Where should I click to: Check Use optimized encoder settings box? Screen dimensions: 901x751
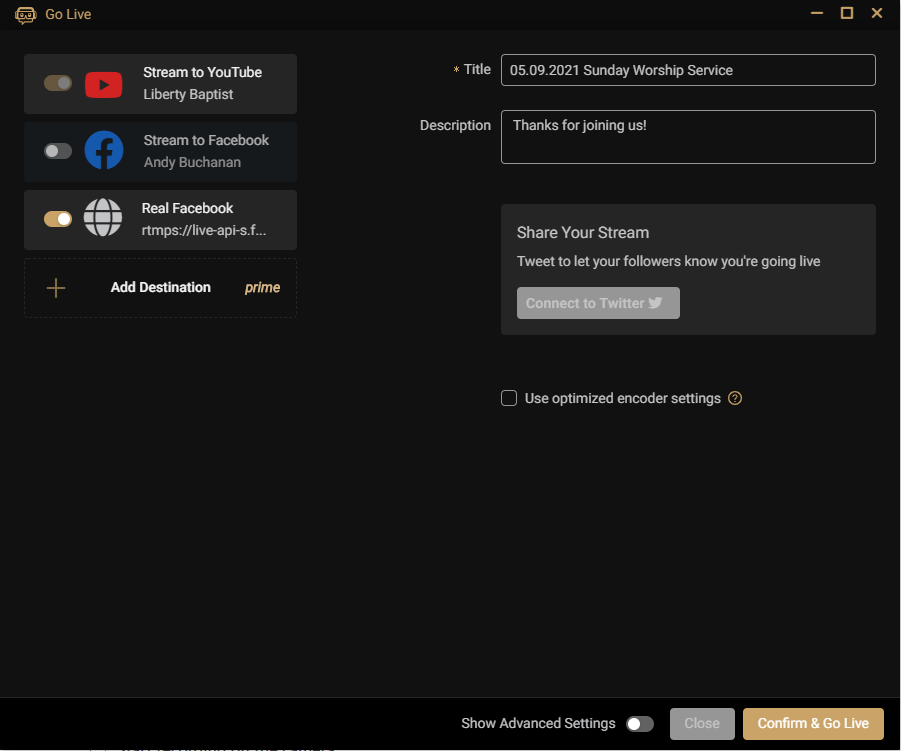click(509, 398)
